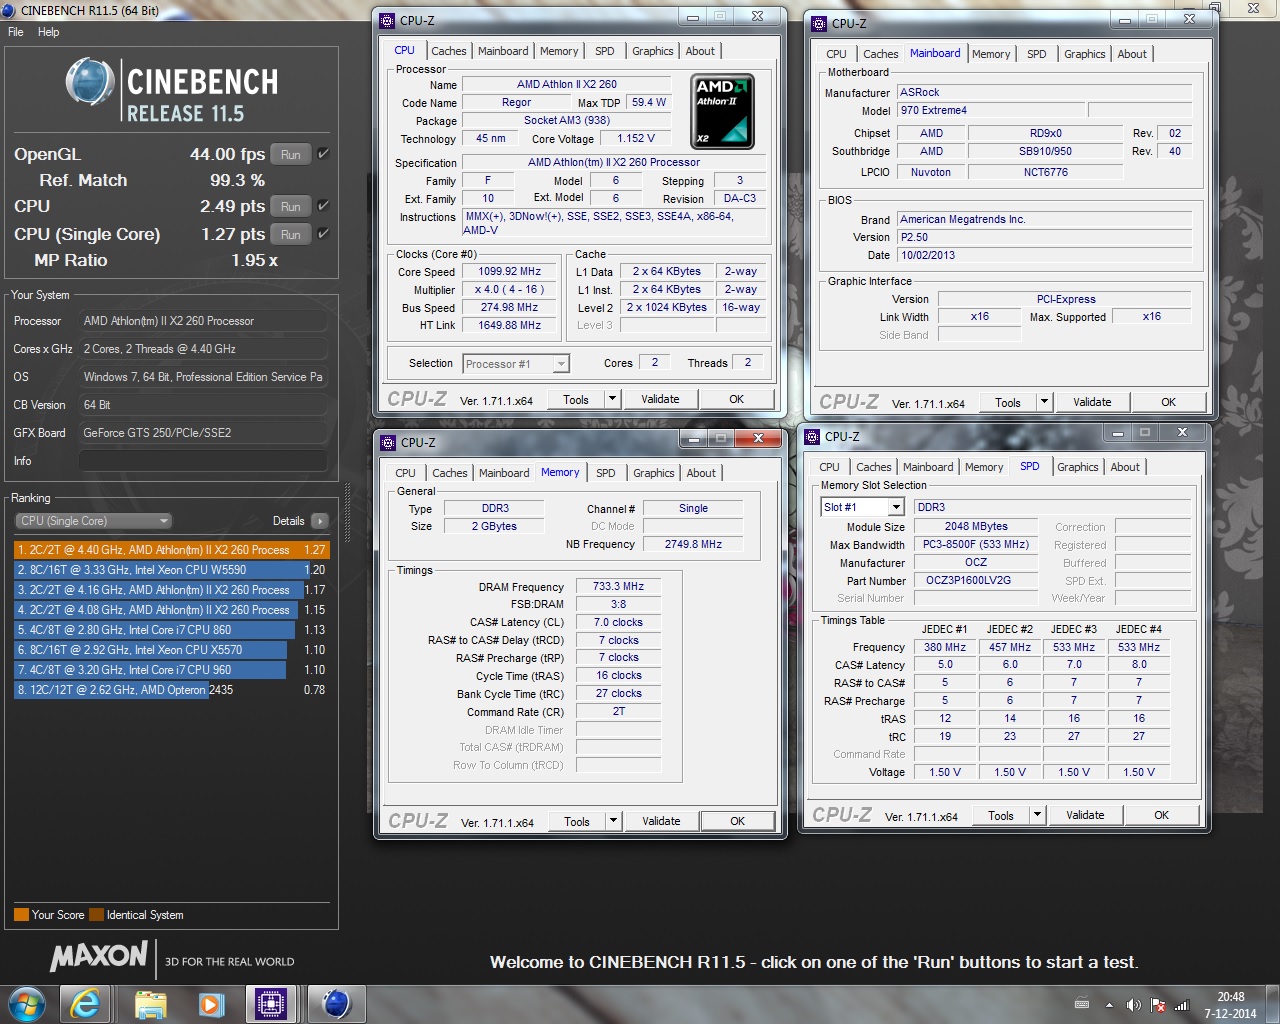Run the OpenGL benchmark
The image size is (1280, 1024).
tap(291, 154)
